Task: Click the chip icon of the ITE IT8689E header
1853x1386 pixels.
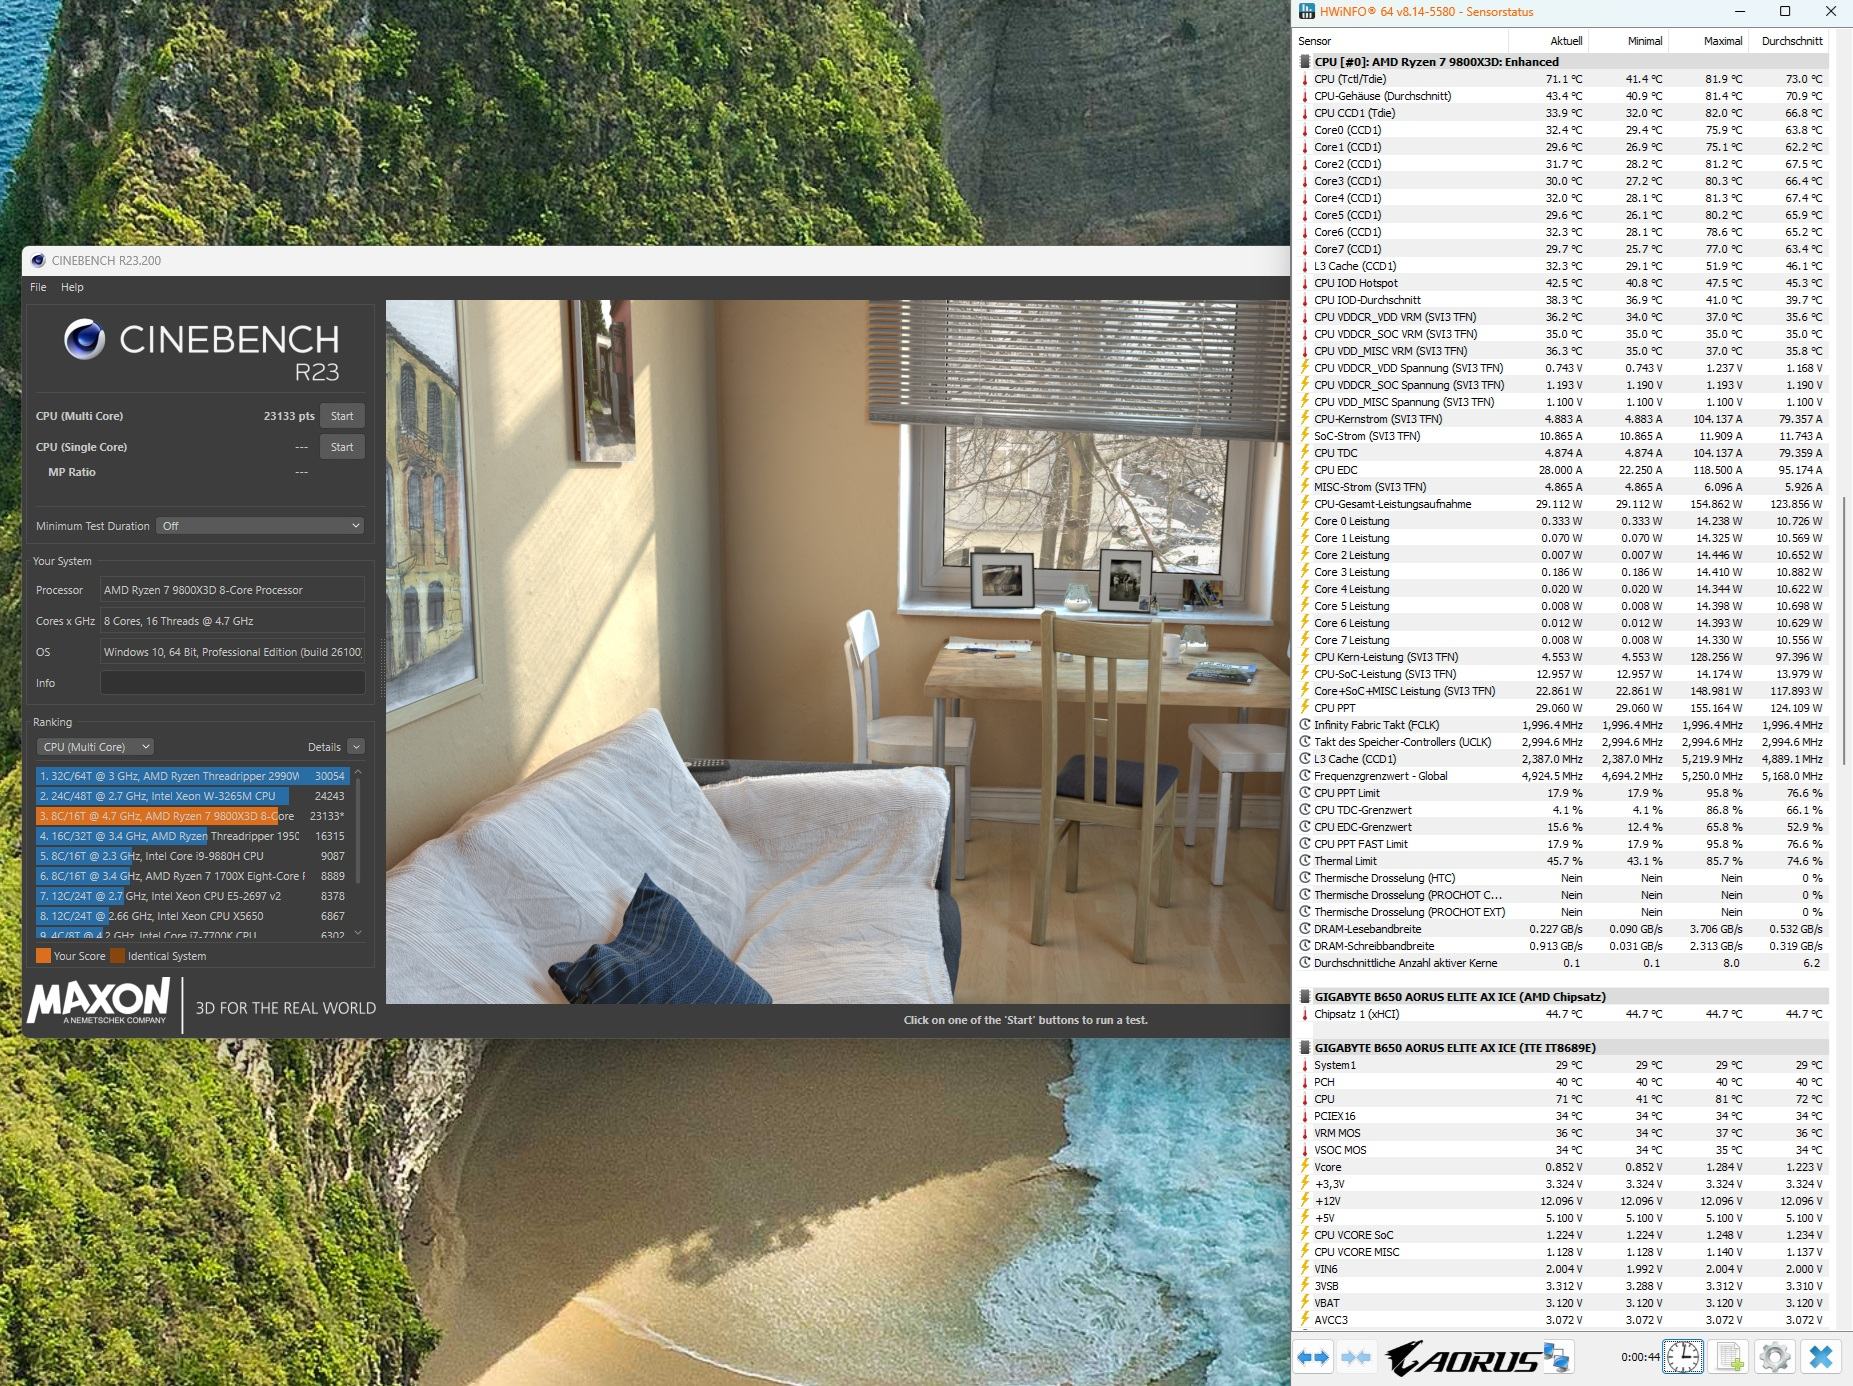Action: pos(1304,1048)
